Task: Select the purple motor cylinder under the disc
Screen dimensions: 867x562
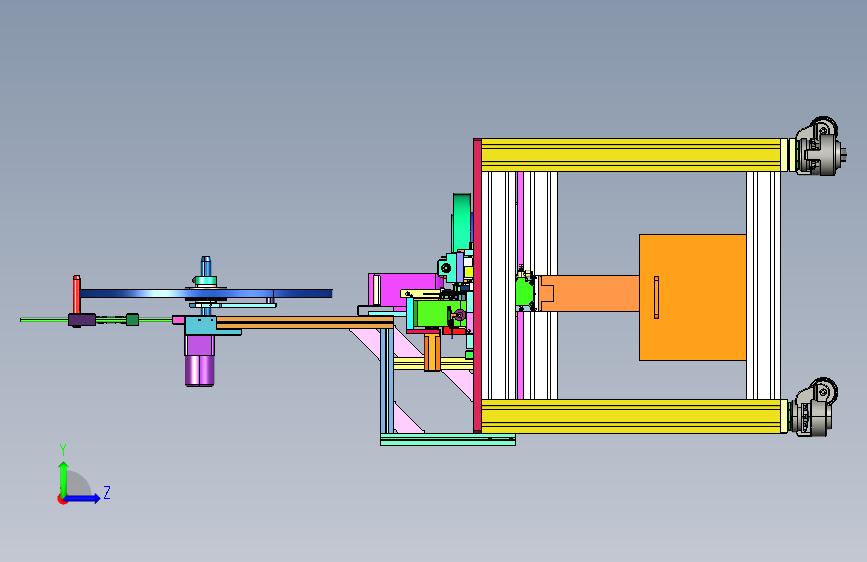Action: (199, 370)
